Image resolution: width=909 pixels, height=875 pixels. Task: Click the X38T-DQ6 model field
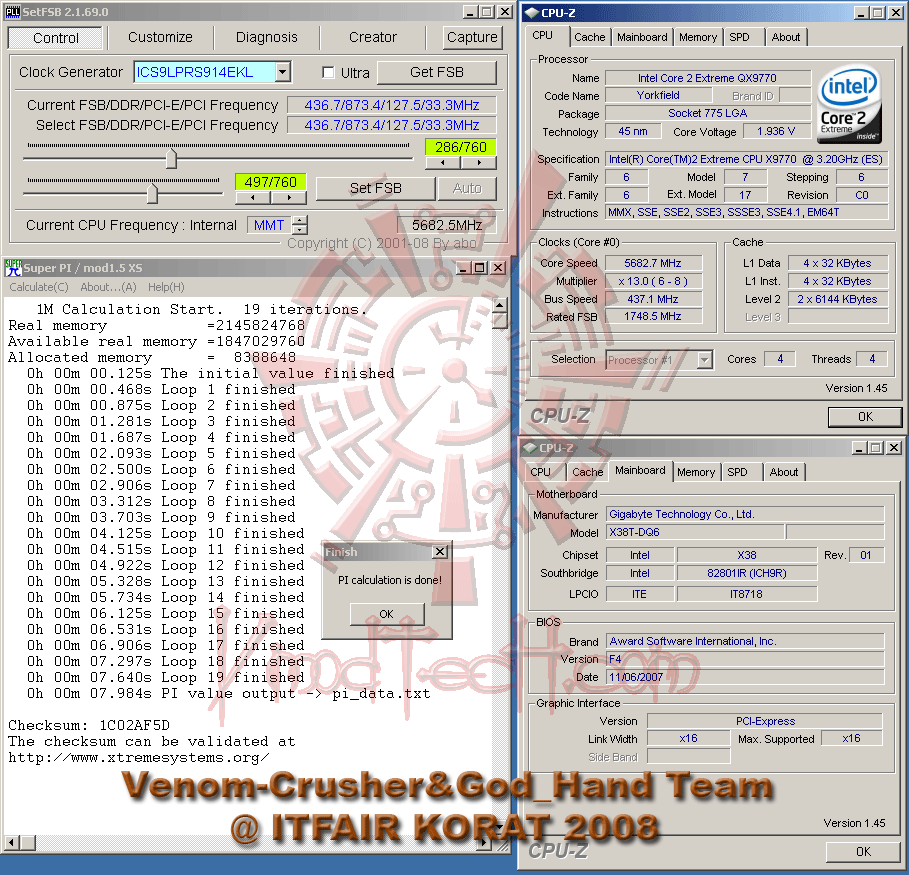[695, 532]
